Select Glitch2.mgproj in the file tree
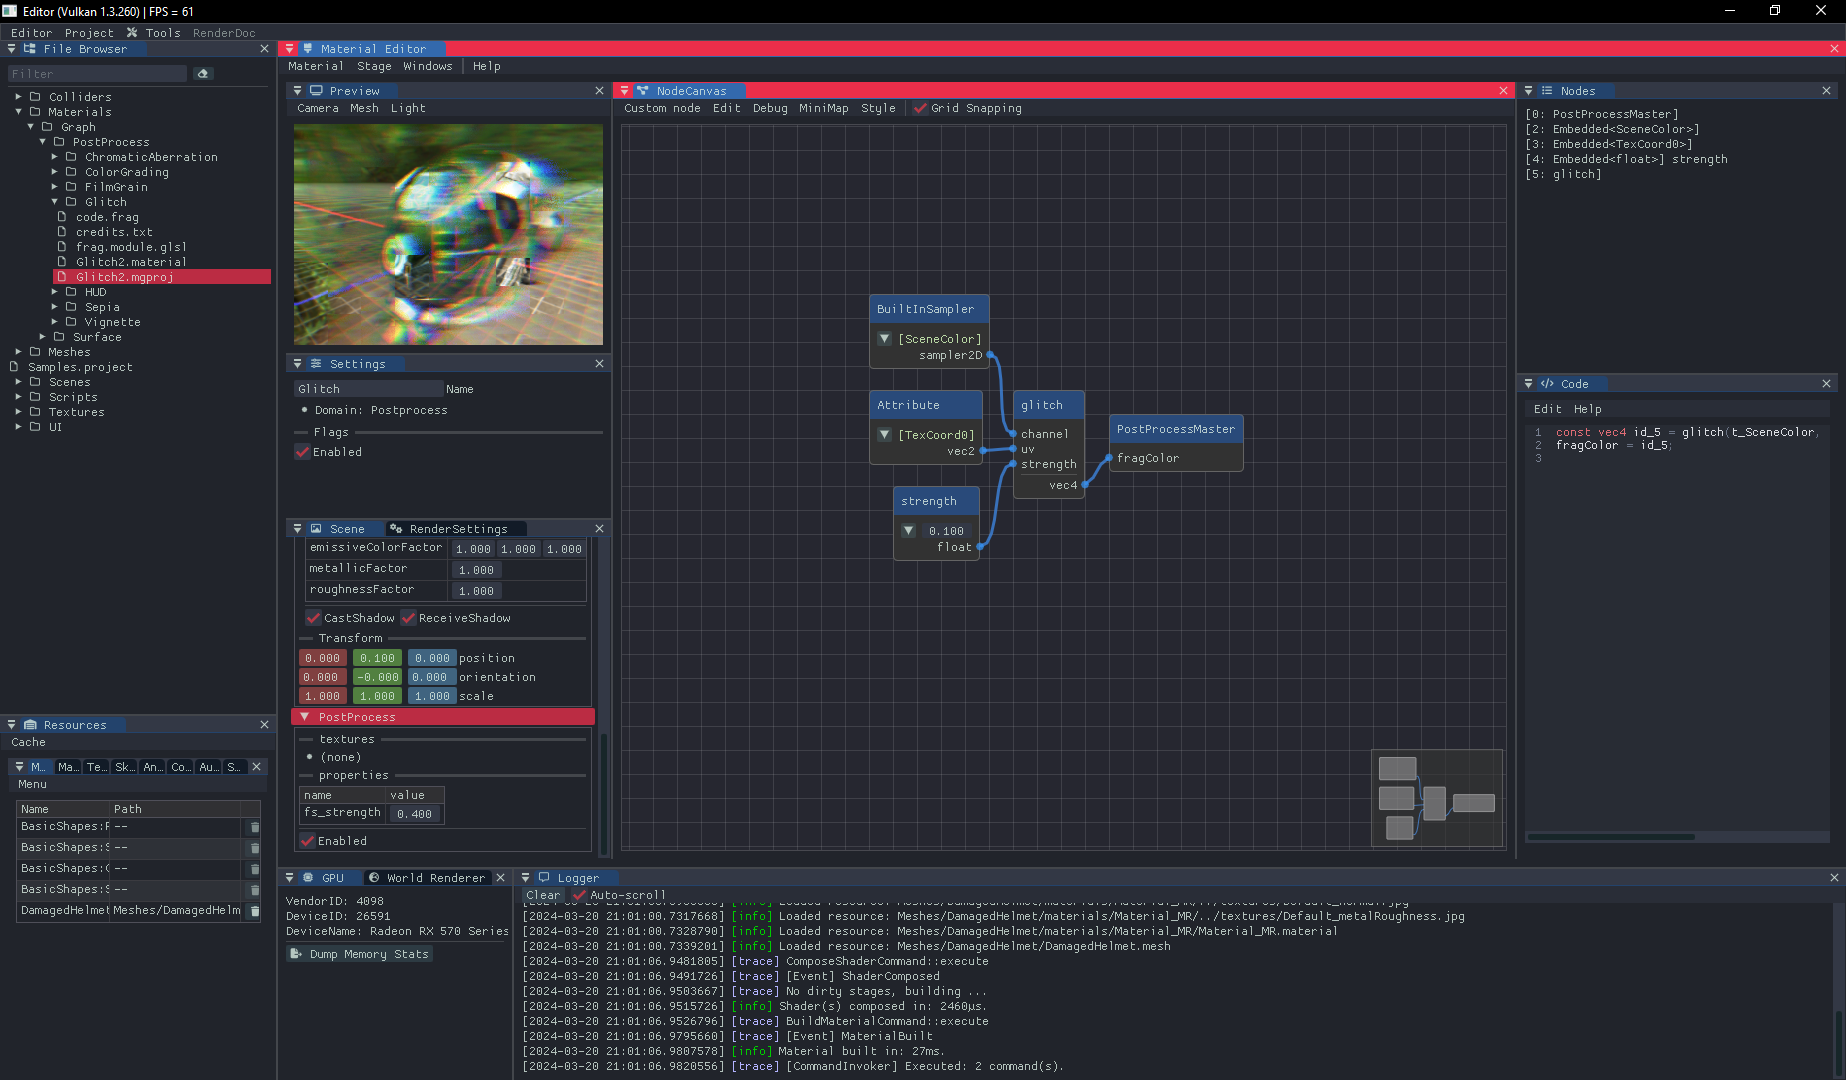The height and width of the screenshot is (1080, 1846). pos(162,277)
